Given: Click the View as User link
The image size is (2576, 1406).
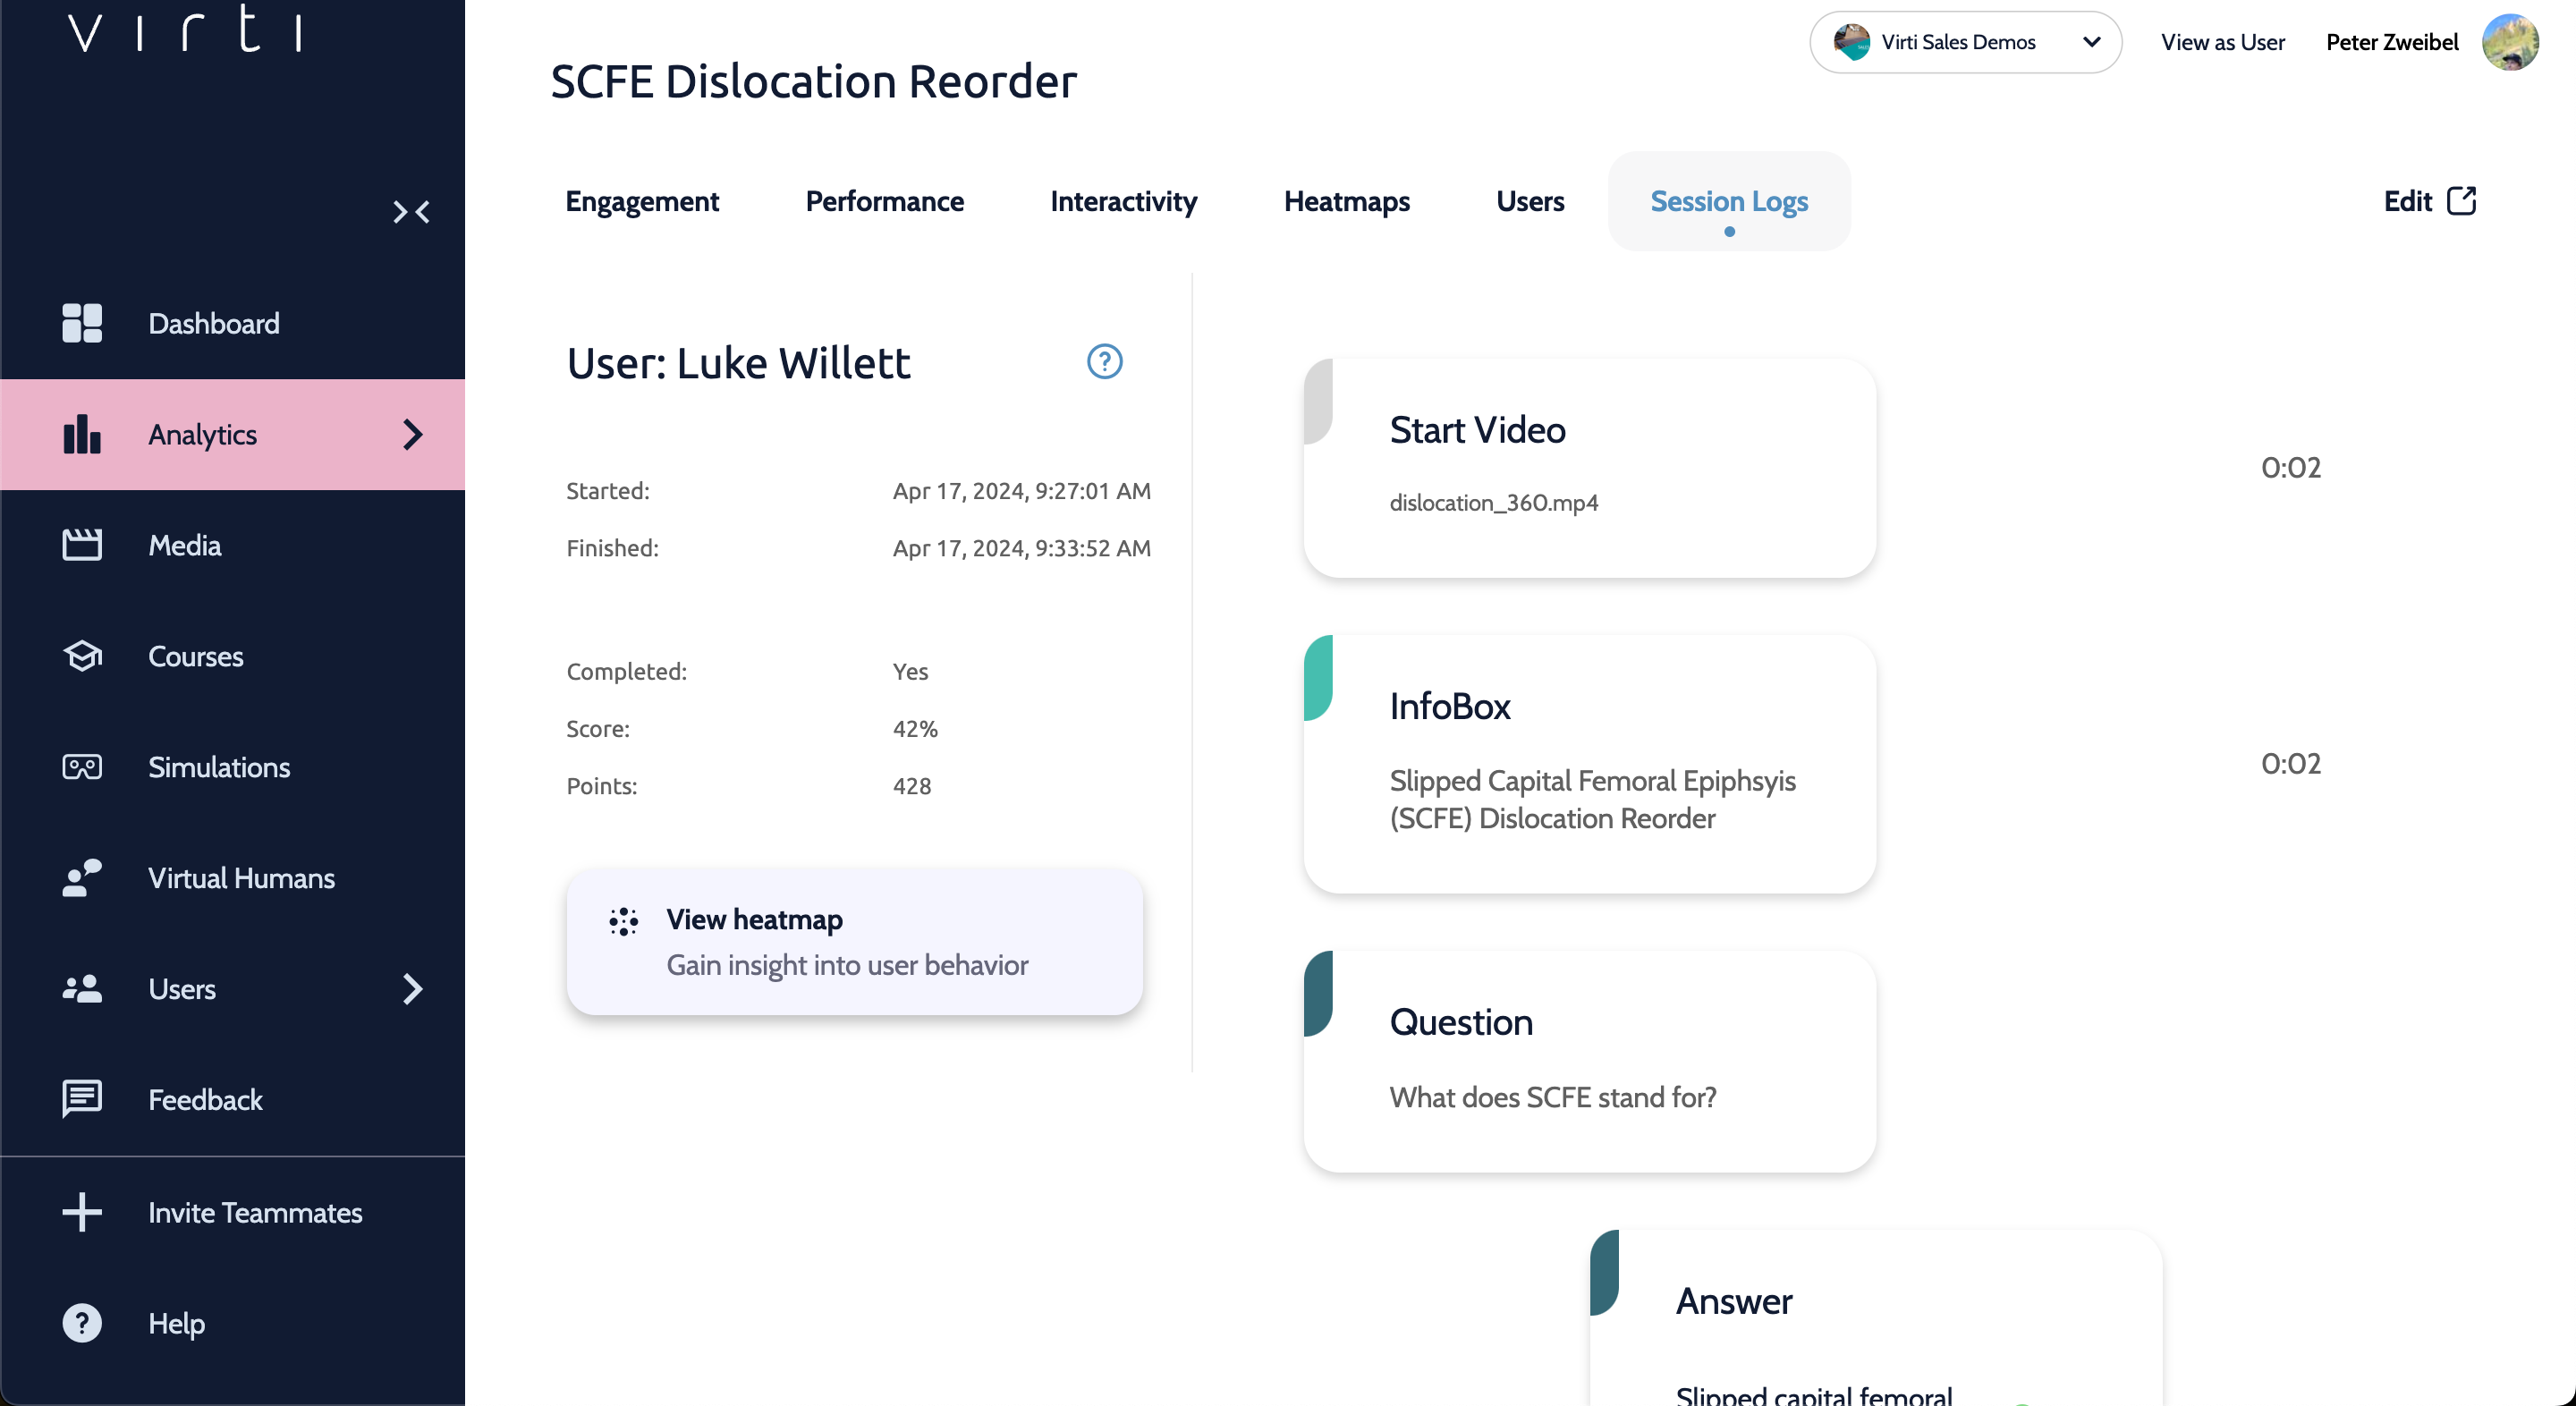Looking at the screenshot, I should click(x=2222, y=42).
